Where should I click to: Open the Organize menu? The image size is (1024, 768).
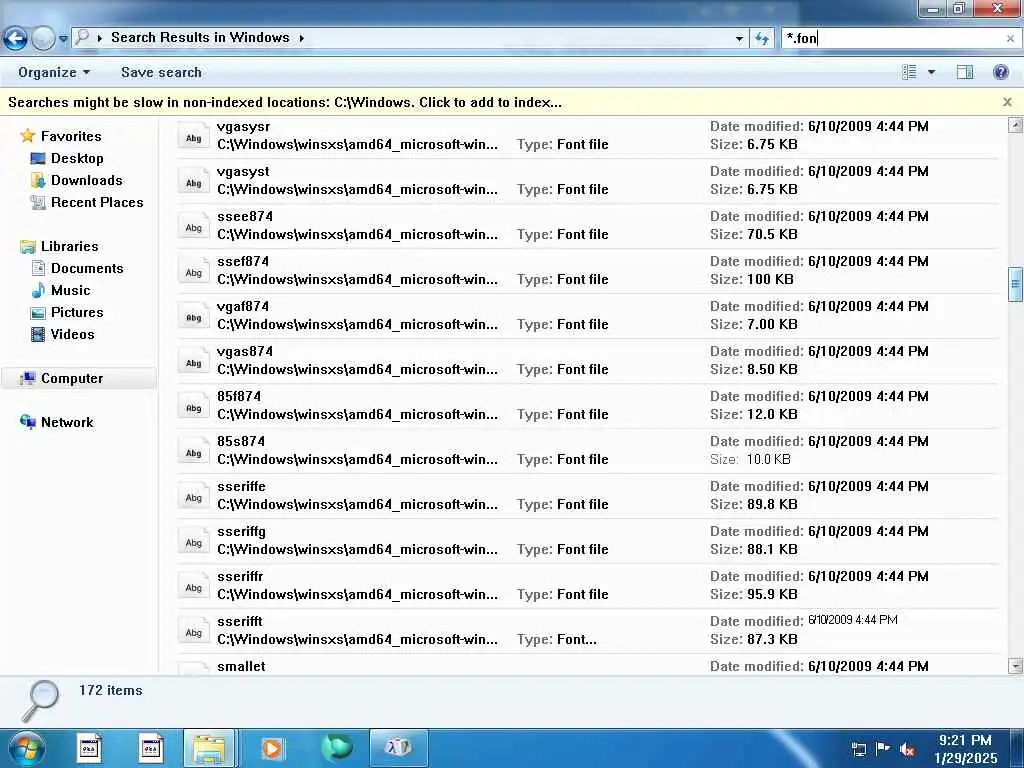[54, 72]
